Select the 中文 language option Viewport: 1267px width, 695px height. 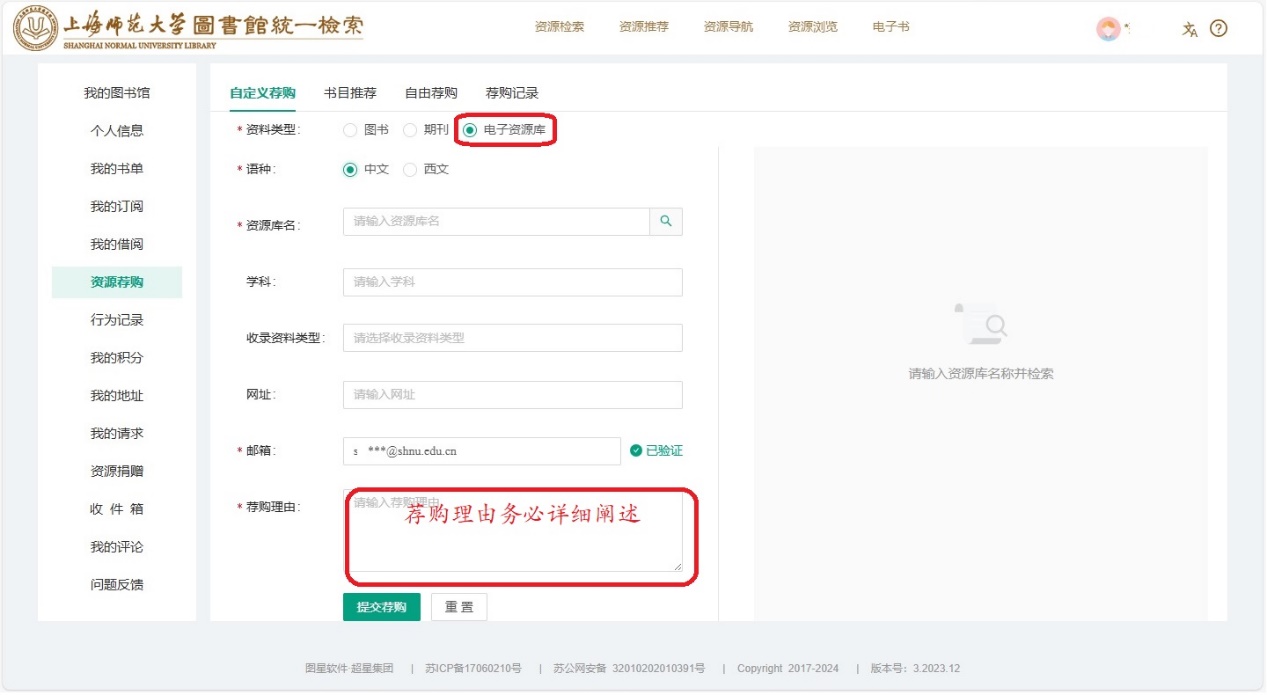(350, 170)
